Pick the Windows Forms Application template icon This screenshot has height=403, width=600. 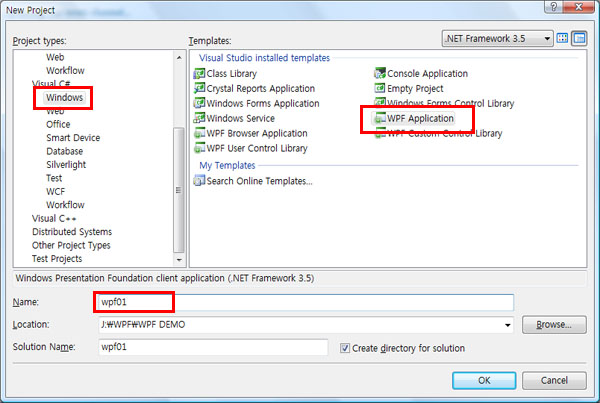coord(199,103)
